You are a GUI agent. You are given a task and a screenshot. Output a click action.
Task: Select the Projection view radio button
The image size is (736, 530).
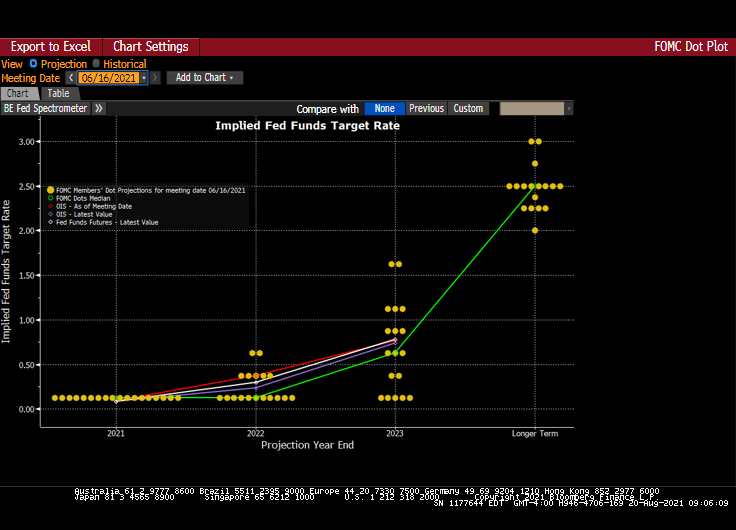[33, 64]
